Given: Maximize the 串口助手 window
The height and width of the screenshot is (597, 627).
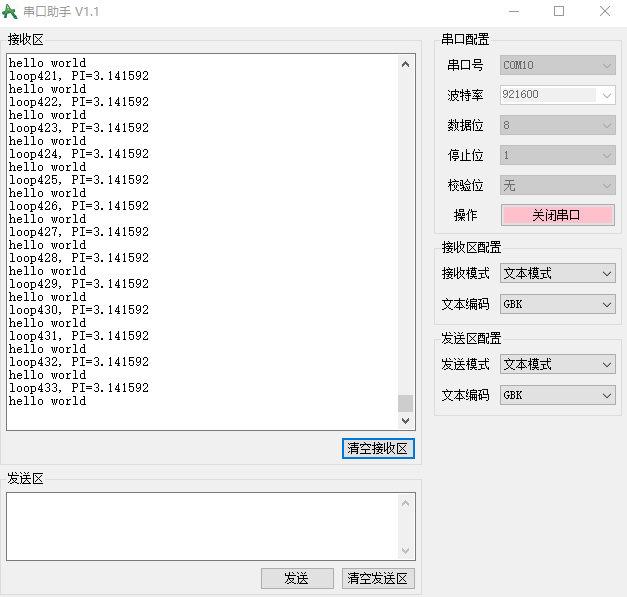Looking at the screenshot, I should [x=559, y=12].
